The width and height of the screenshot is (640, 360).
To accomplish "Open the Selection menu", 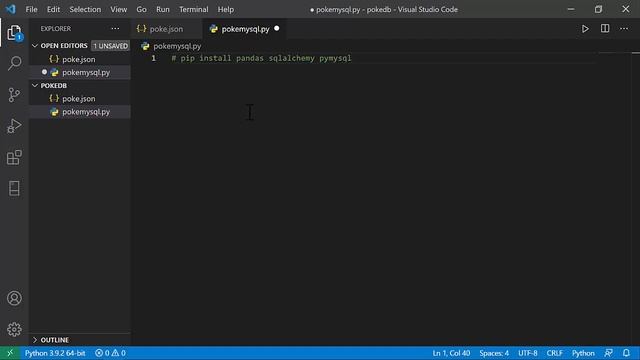I will coord(85,9).
